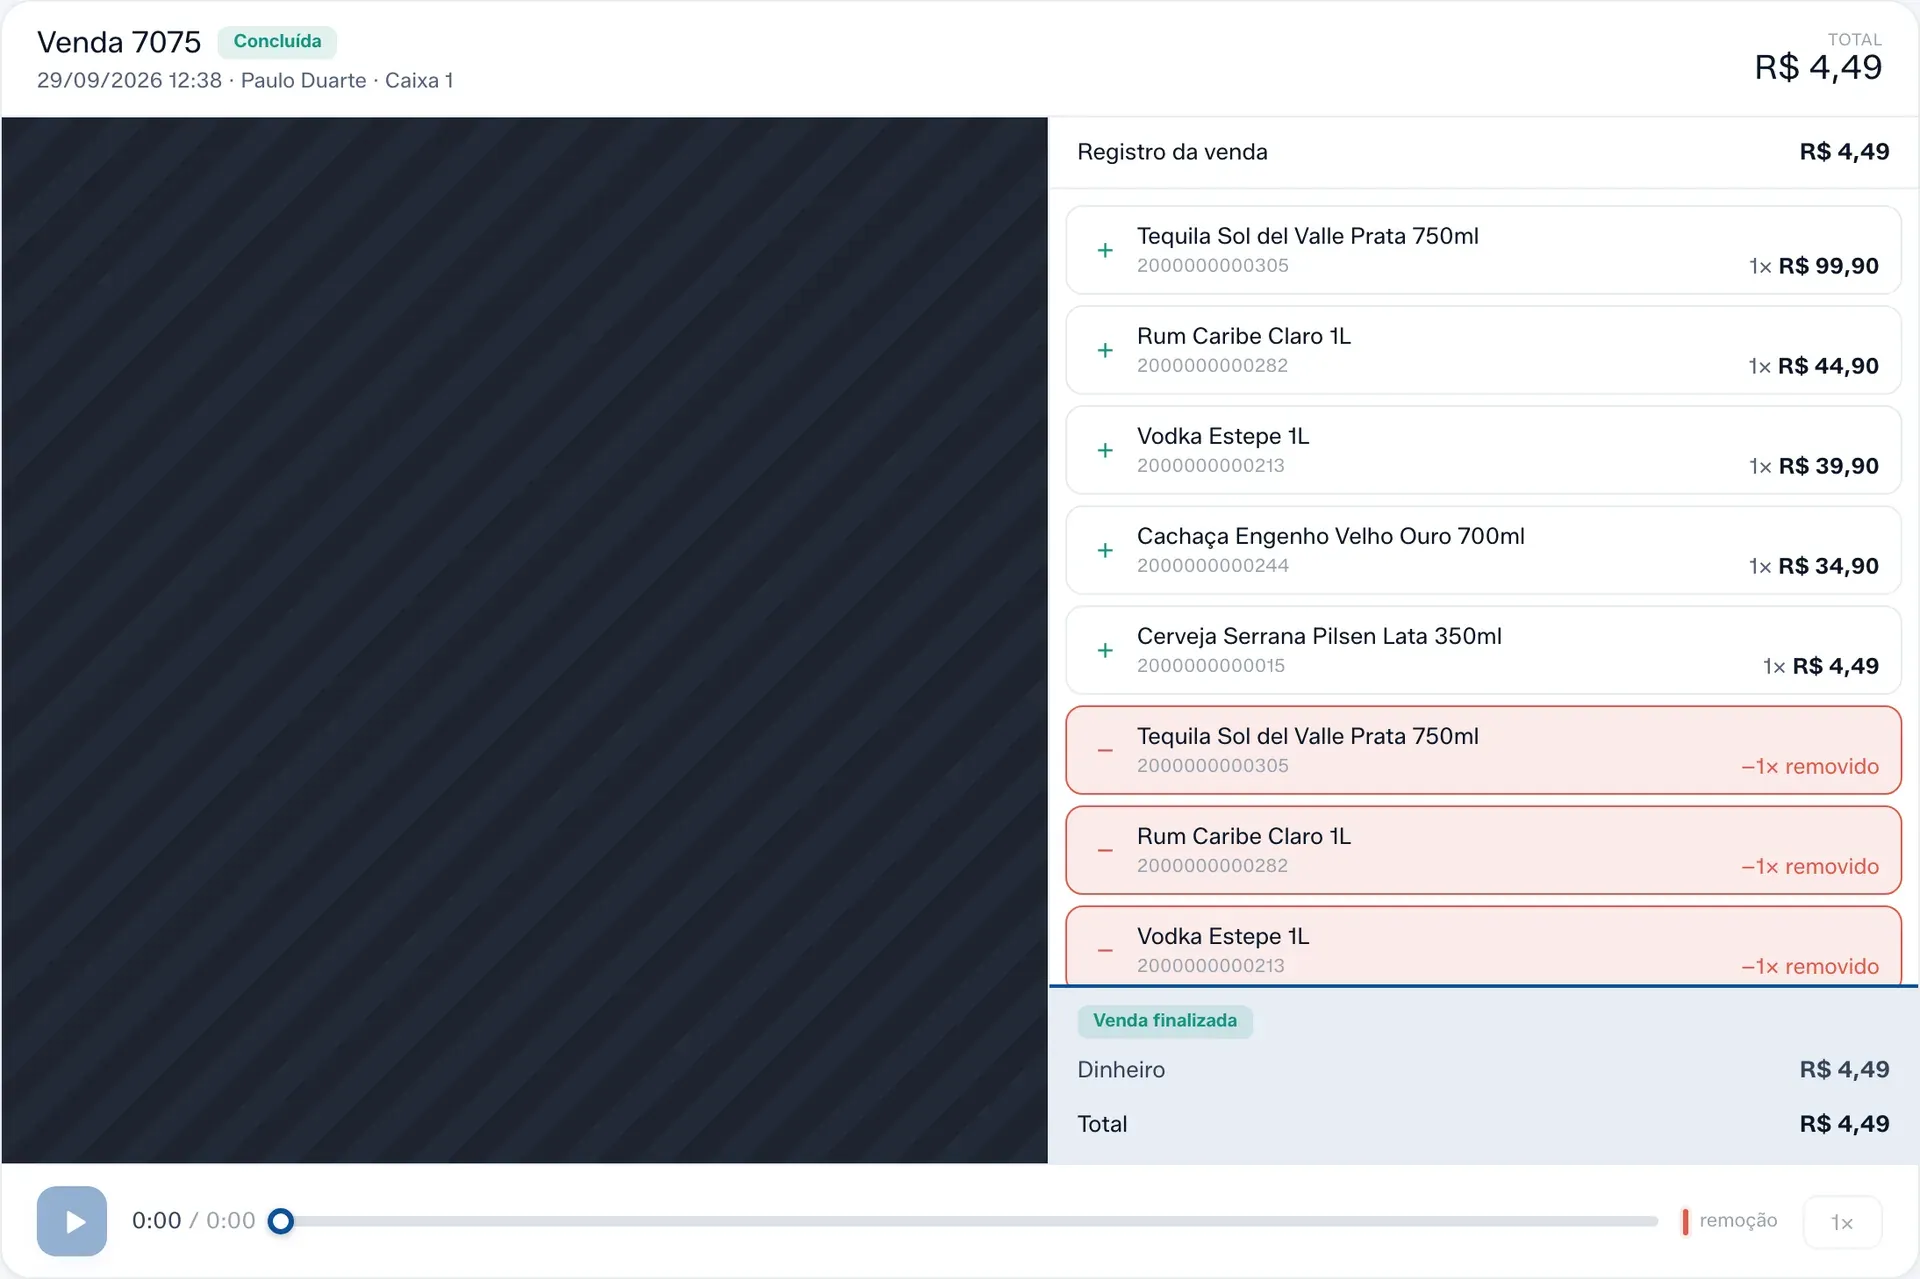Click barcode 2000000000015

coord(1210,666)
